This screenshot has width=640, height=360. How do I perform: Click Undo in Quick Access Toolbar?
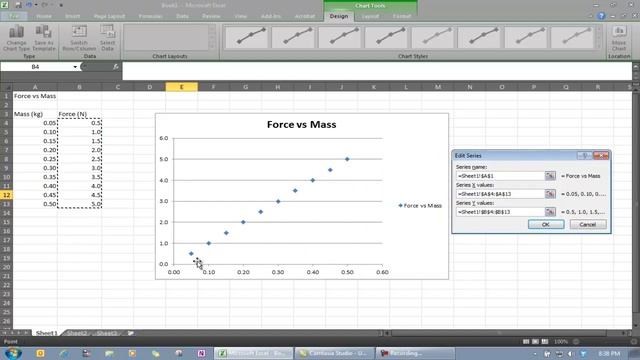(x=29, y=5)
